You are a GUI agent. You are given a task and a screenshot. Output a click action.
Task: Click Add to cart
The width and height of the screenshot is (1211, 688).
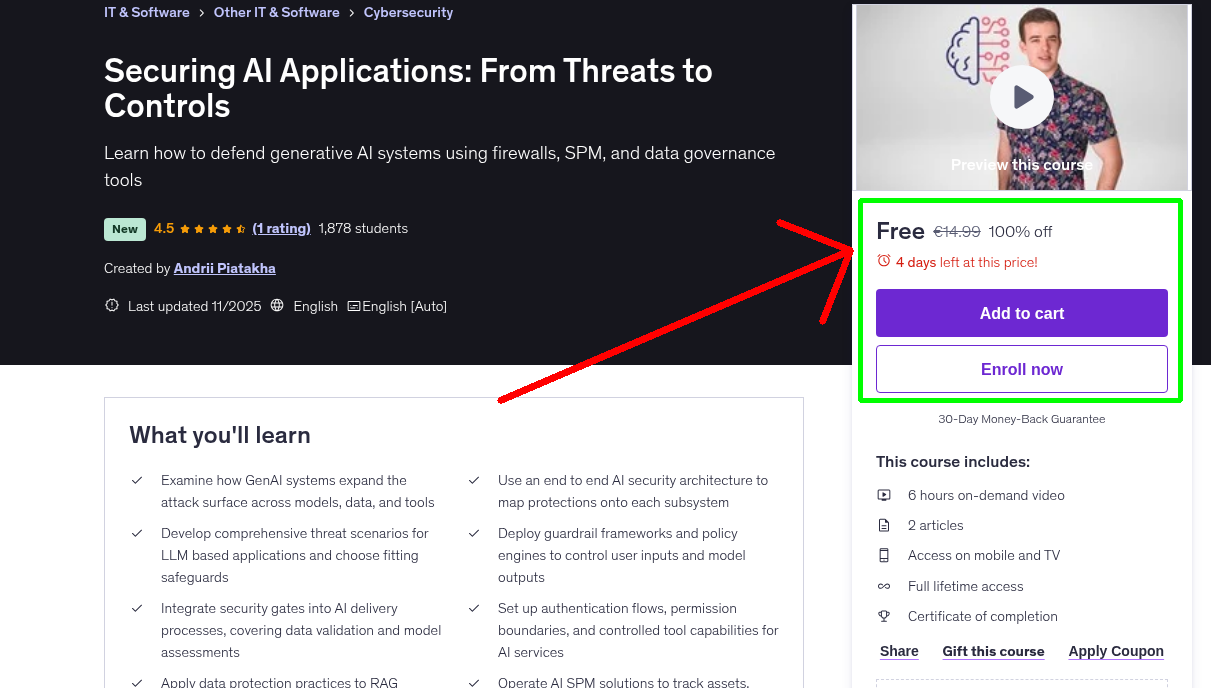point(1021,313)
